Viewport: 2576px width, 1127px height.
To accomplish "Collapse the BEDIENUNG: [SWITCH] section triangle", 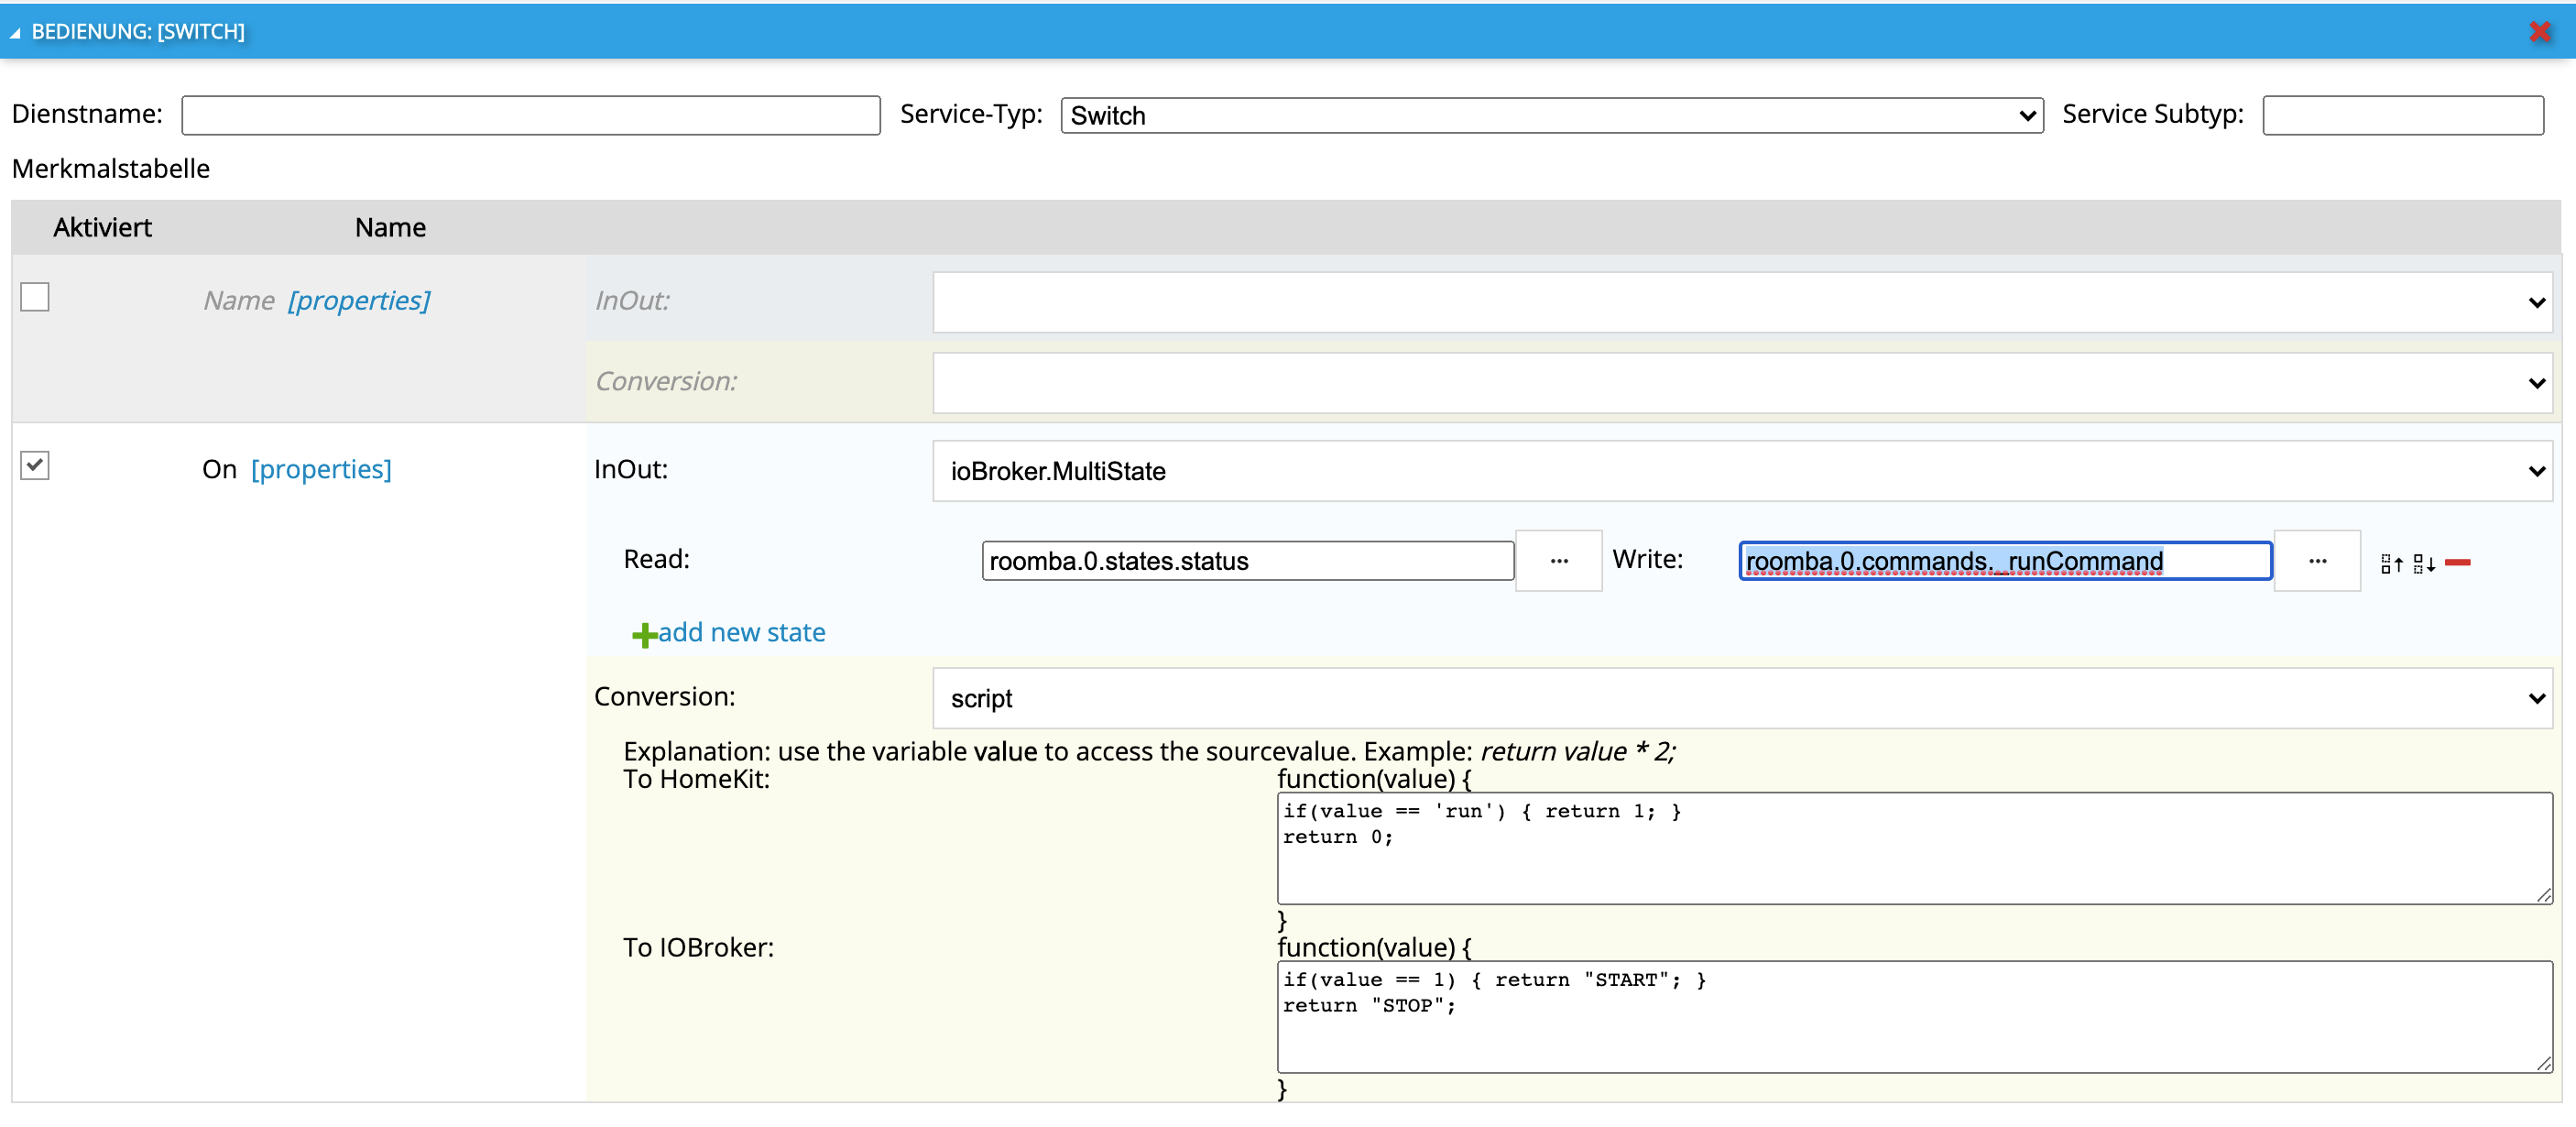I will point(15,33).
